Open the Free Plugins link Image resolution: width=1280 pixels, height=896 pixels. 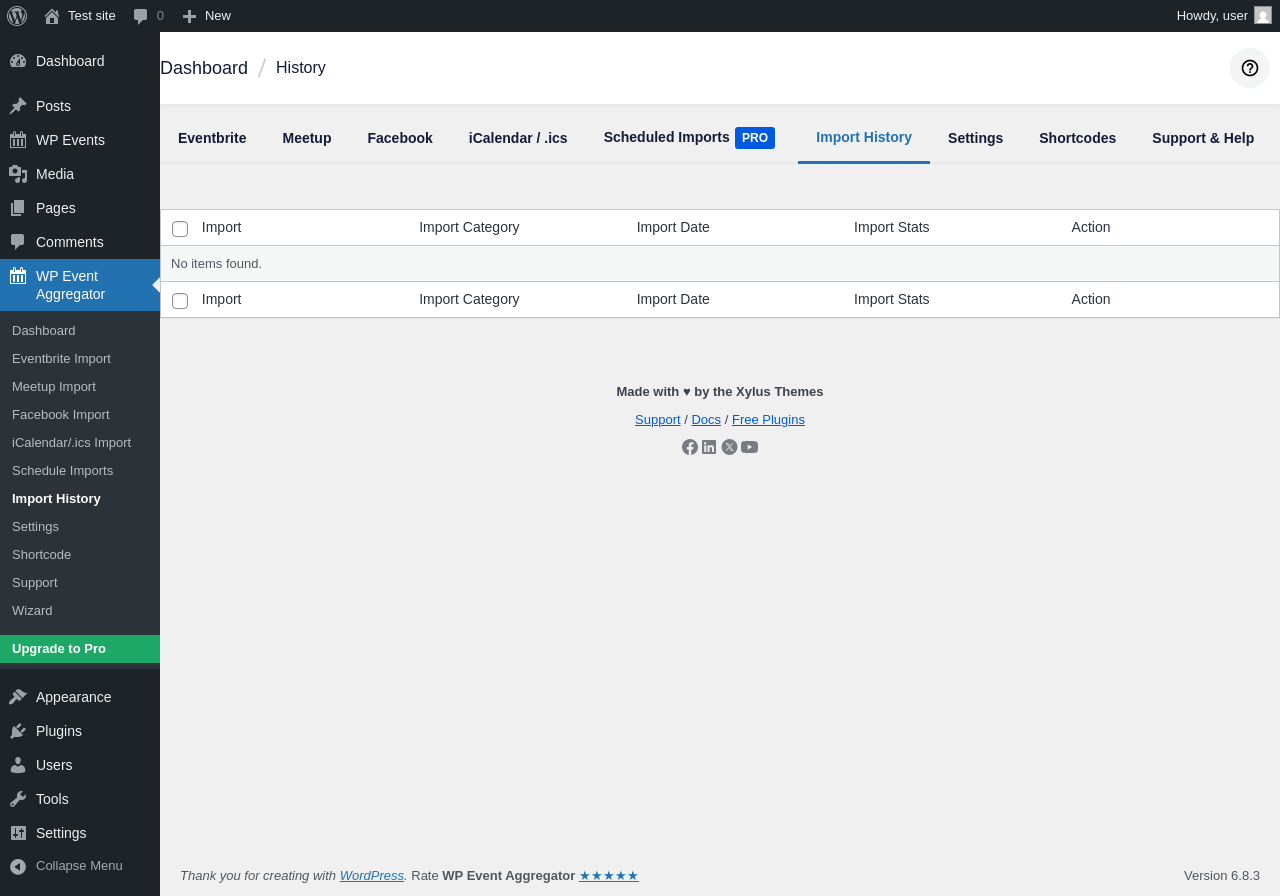[768, 420]
